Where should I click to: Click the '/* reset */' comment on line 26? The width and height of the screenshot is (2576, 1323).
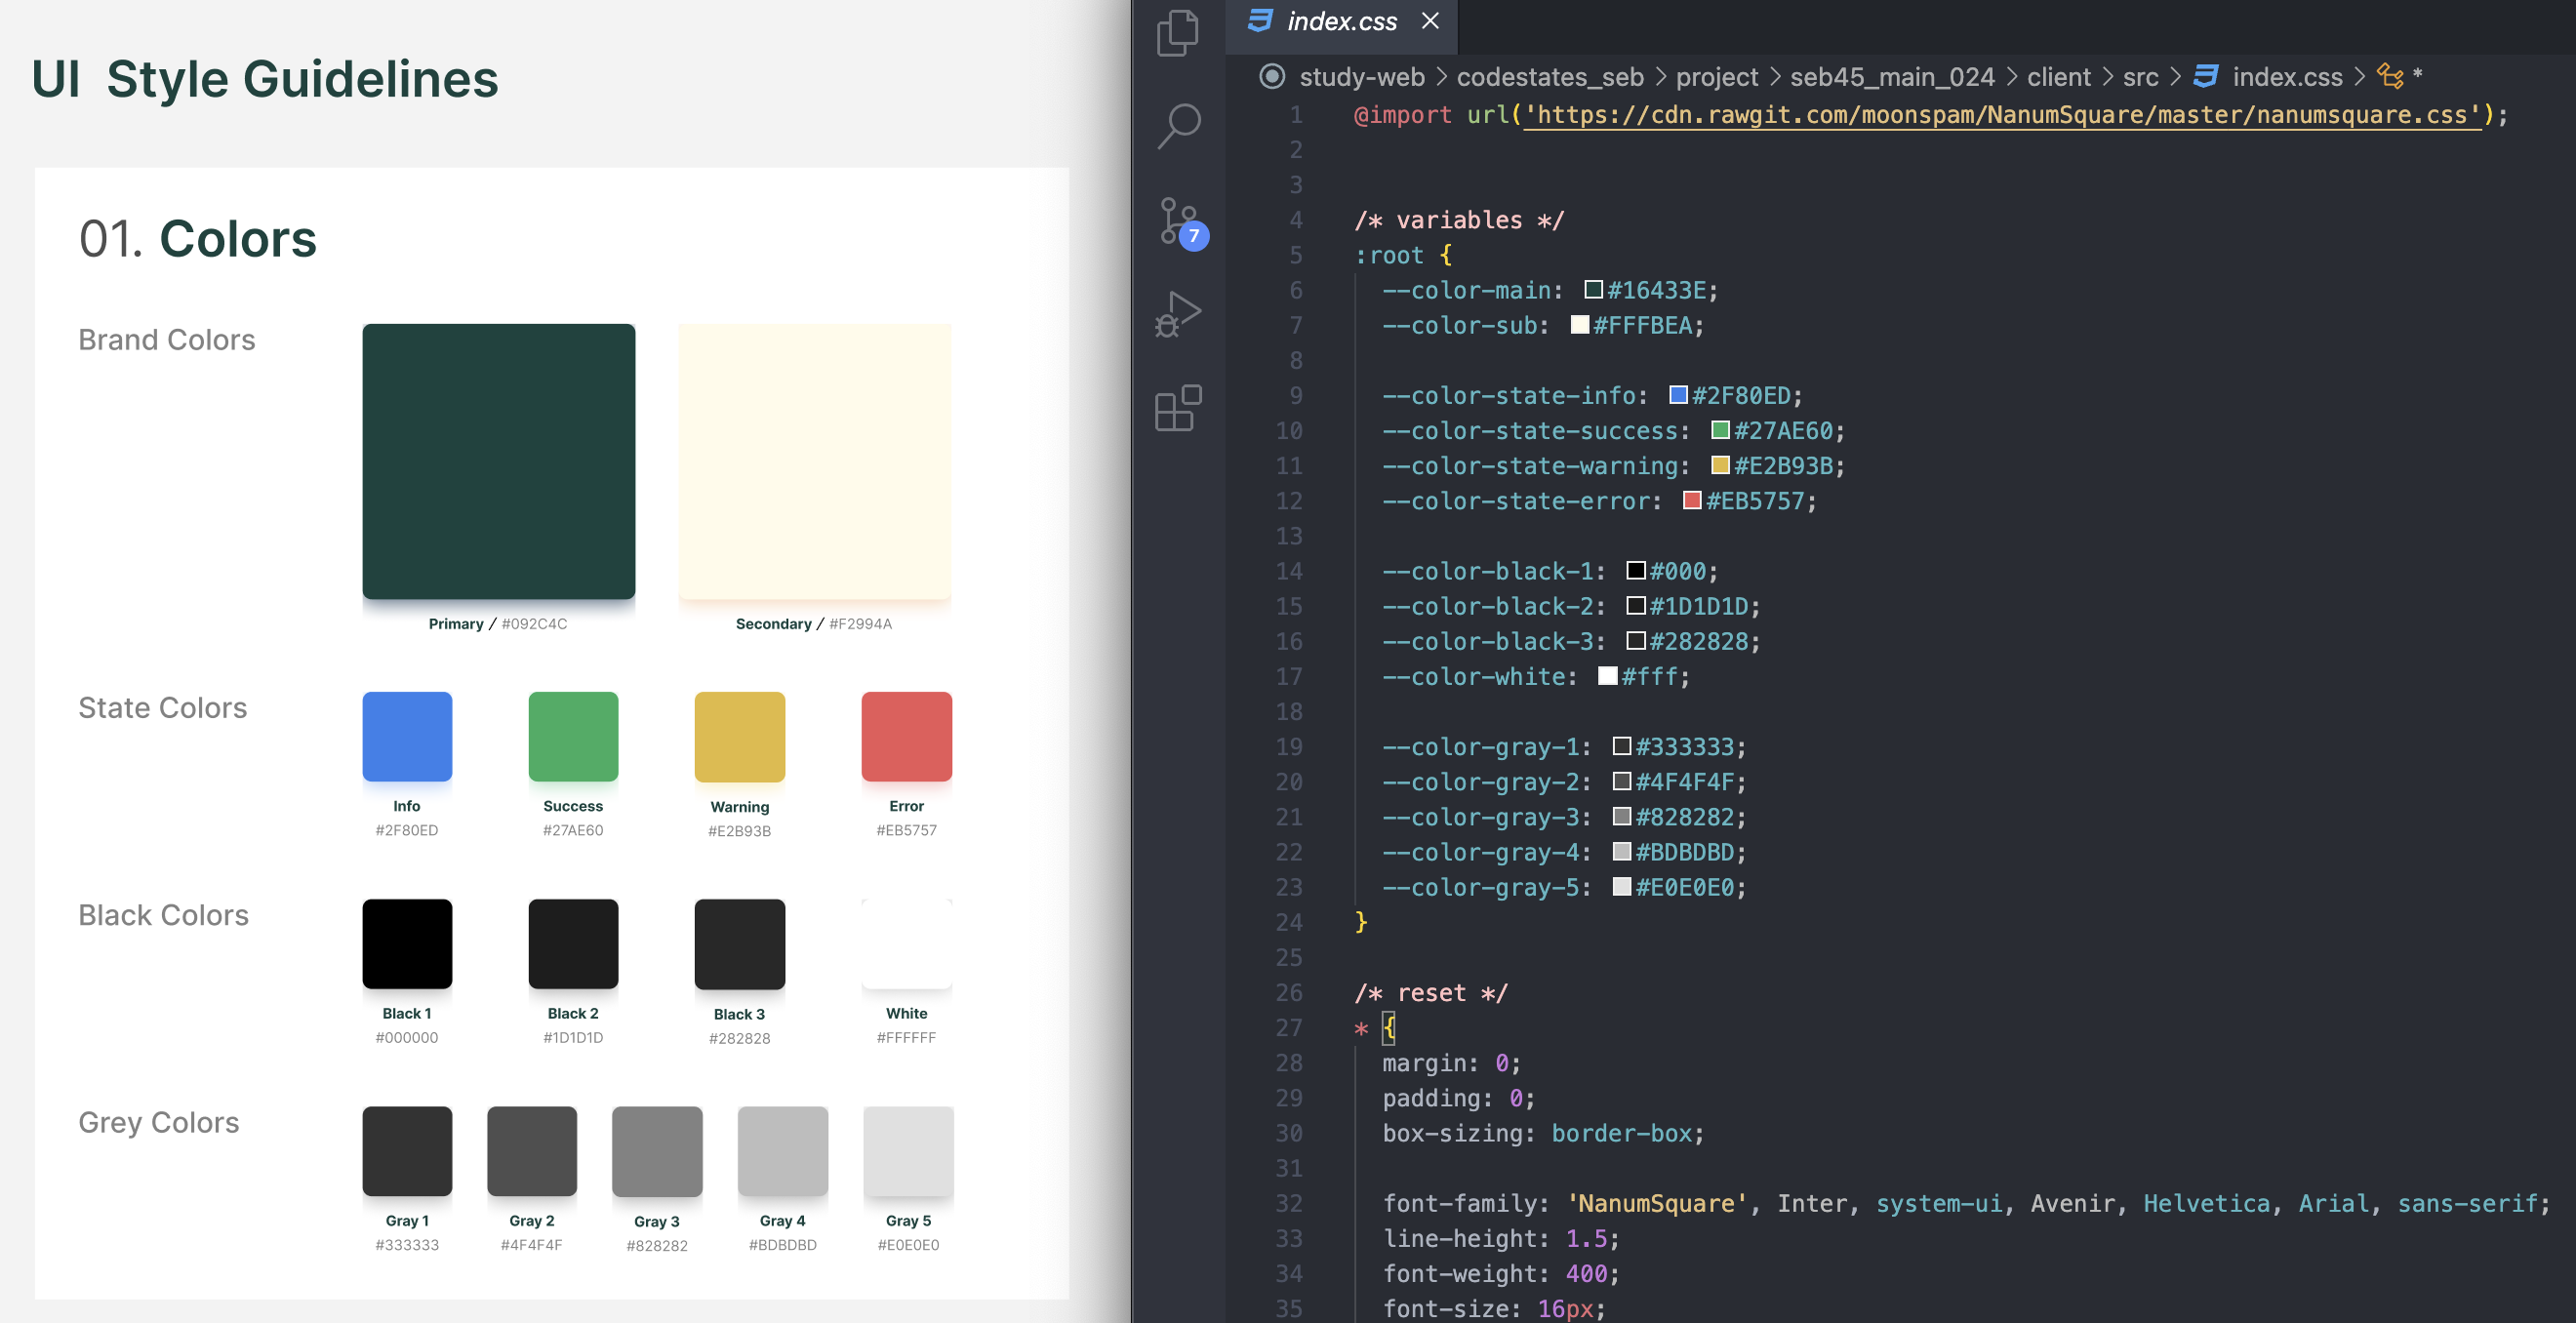pos(1430,993)
